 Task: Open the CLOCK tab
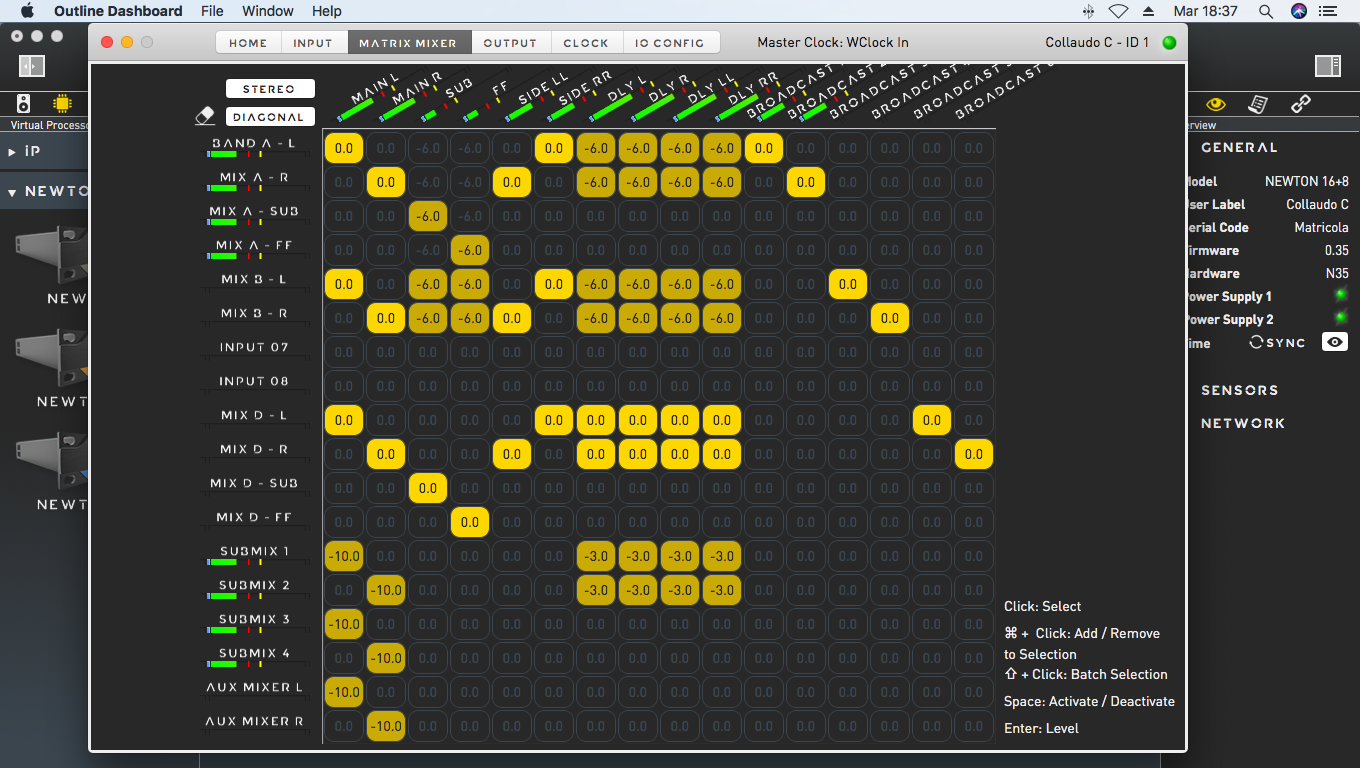586,43
